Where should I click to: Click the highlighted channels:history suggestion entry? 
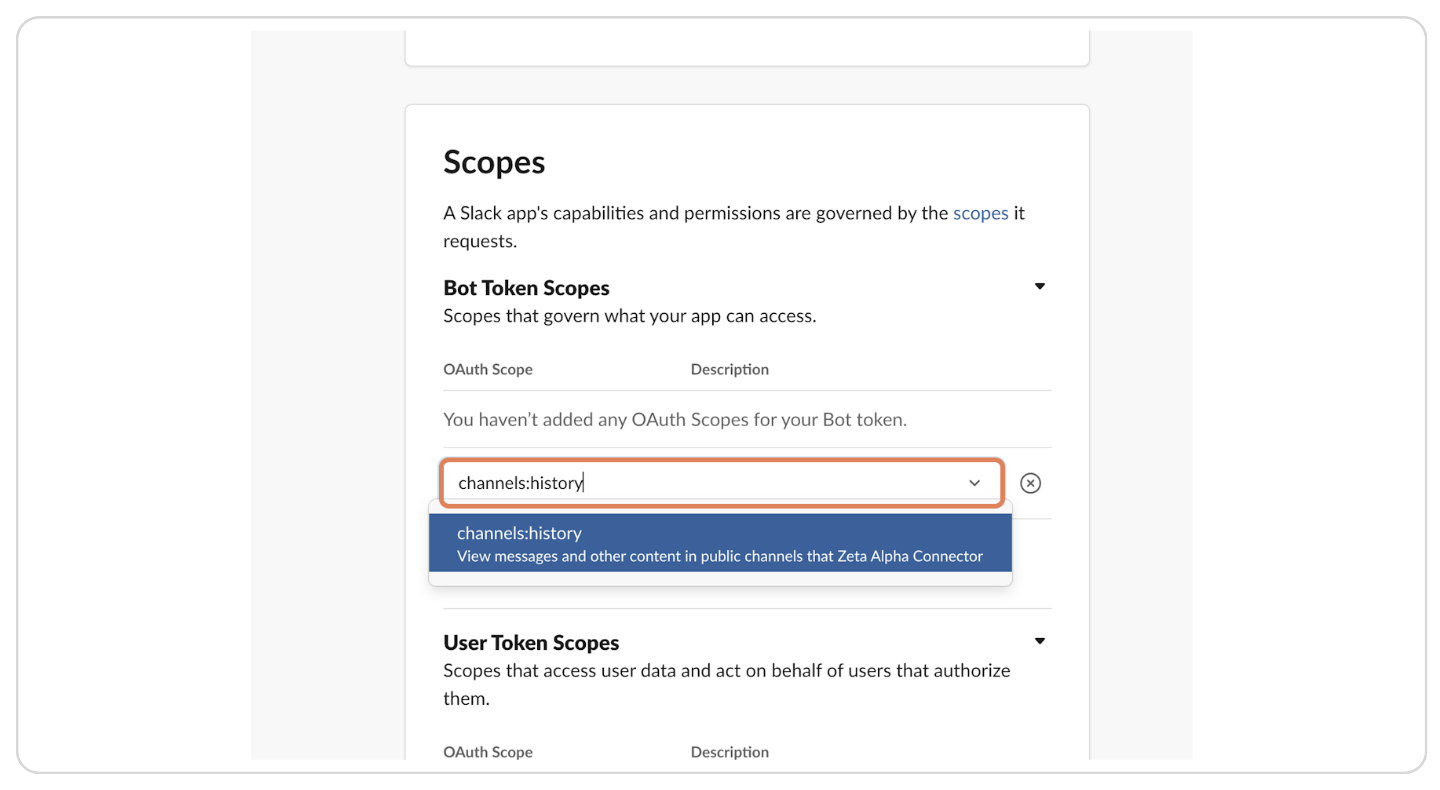[x=720, y=543]
